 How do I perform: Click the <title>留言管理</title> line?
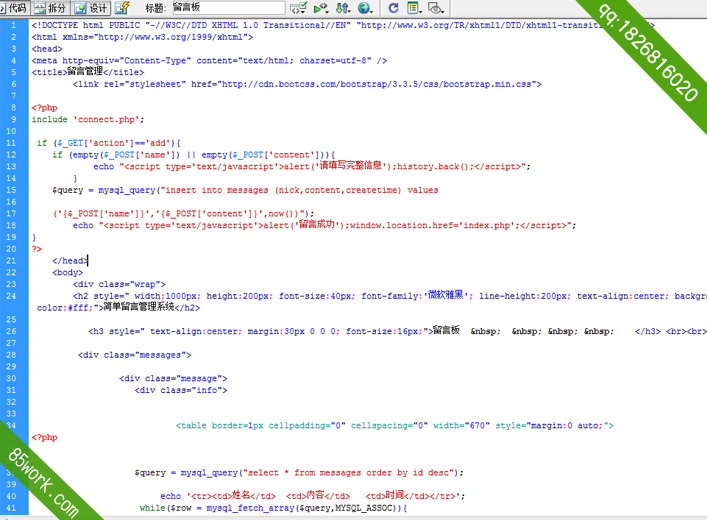point(88,72)
